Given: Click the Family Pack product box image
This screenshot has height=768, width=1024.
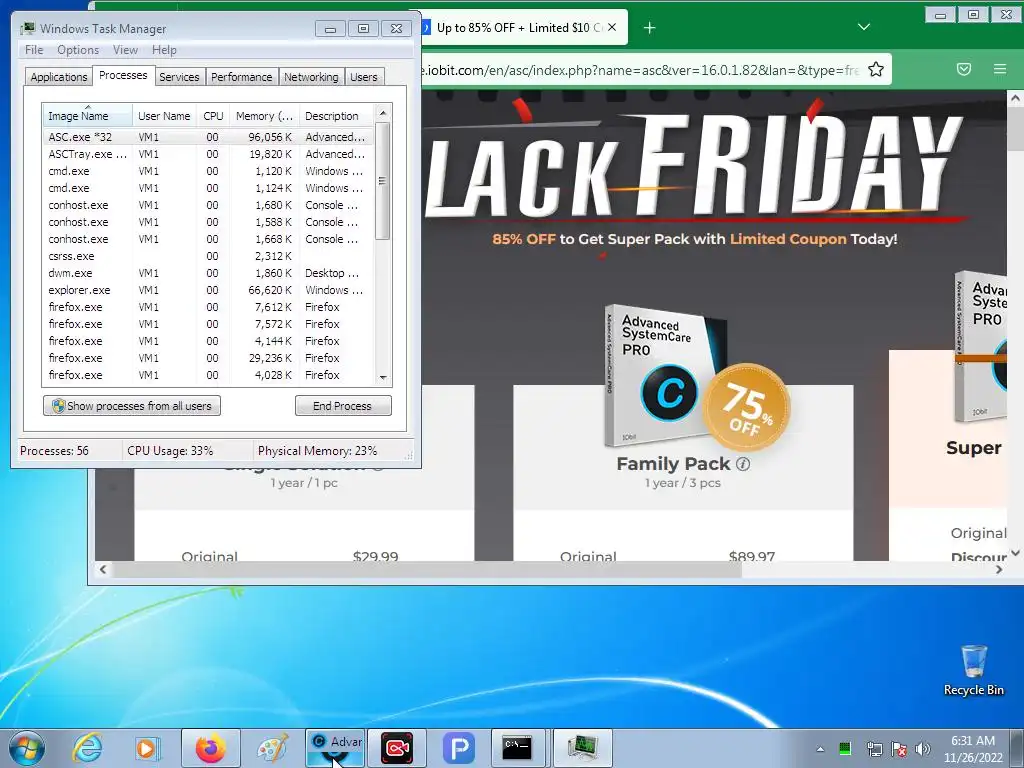Looking at the screenshot, I should [666, 376].
